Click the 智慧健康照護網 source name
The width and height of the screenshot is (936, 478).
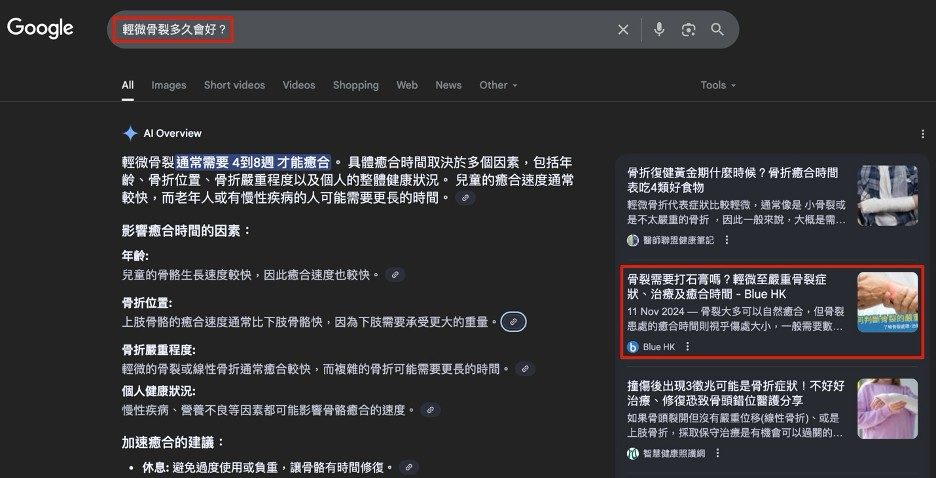(674, 453)
